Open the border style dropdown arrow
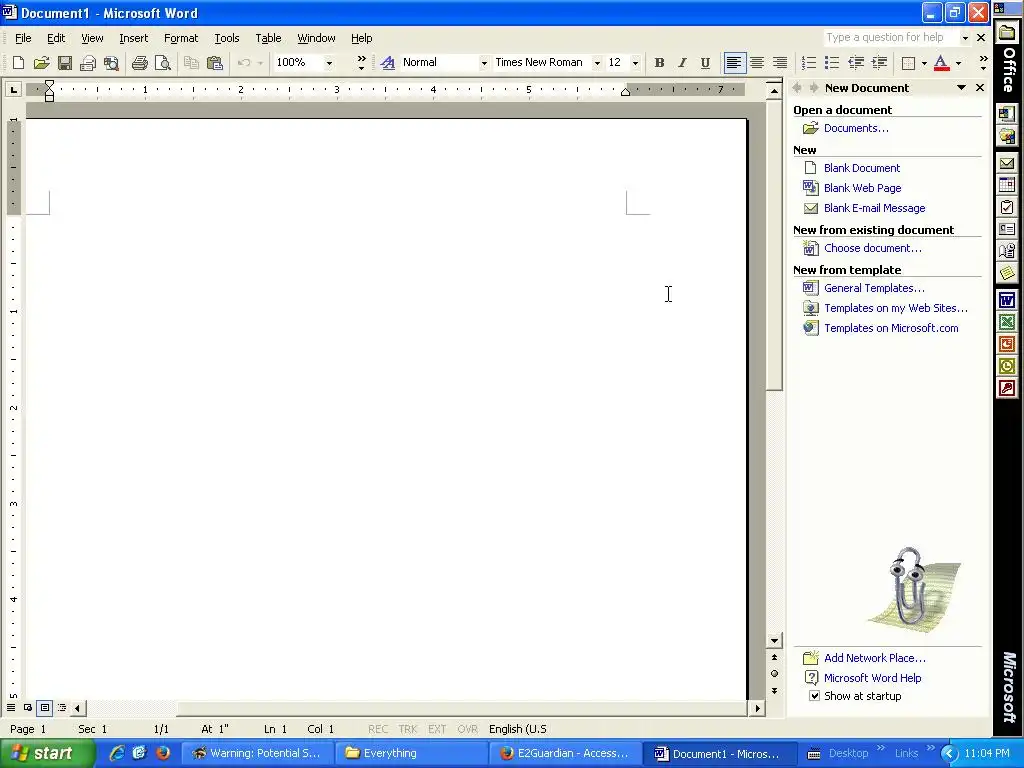 924,63
